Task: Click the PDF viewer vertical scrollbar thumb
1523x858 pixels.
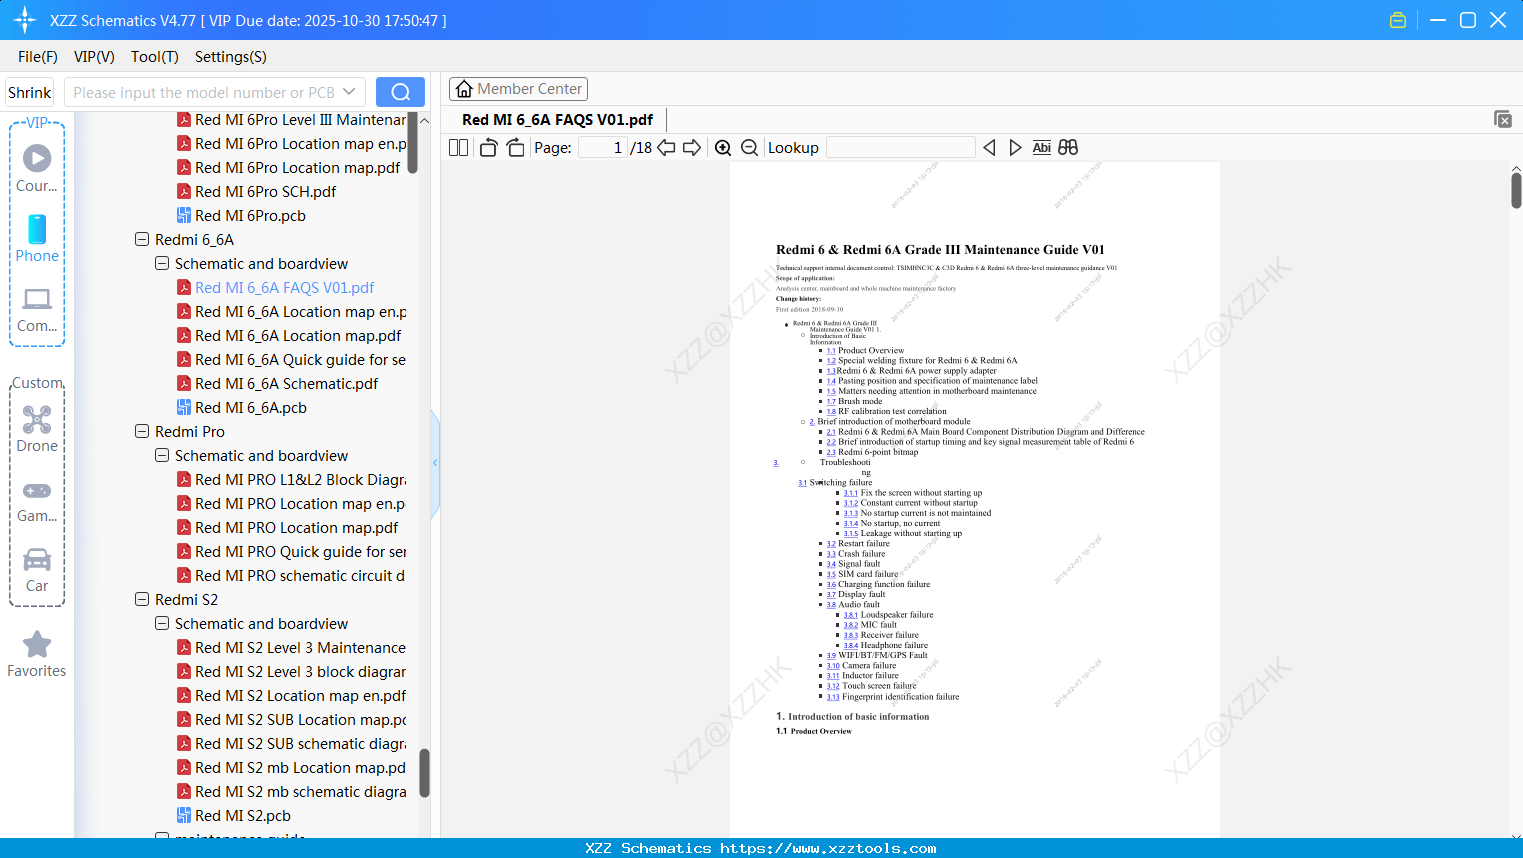Action: (1516, 190)
